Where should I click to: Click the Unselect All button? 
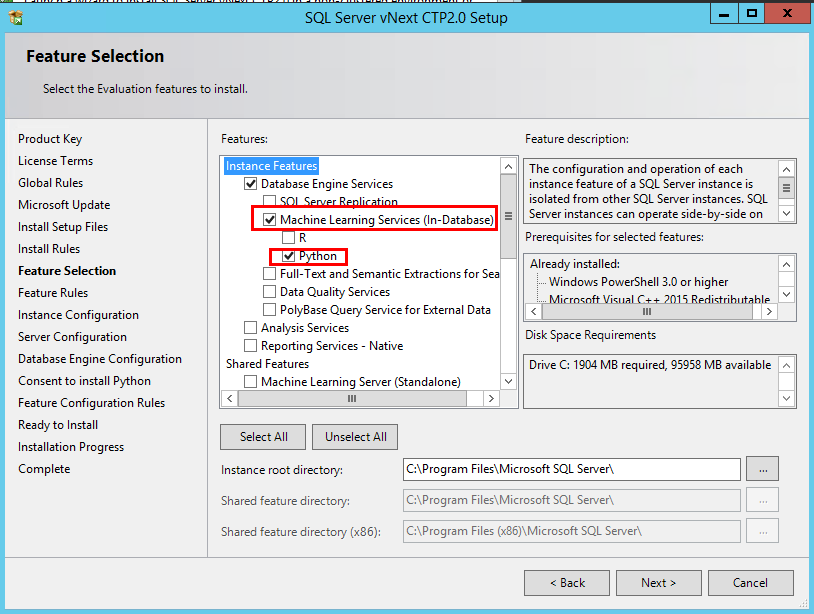[356, 437]
